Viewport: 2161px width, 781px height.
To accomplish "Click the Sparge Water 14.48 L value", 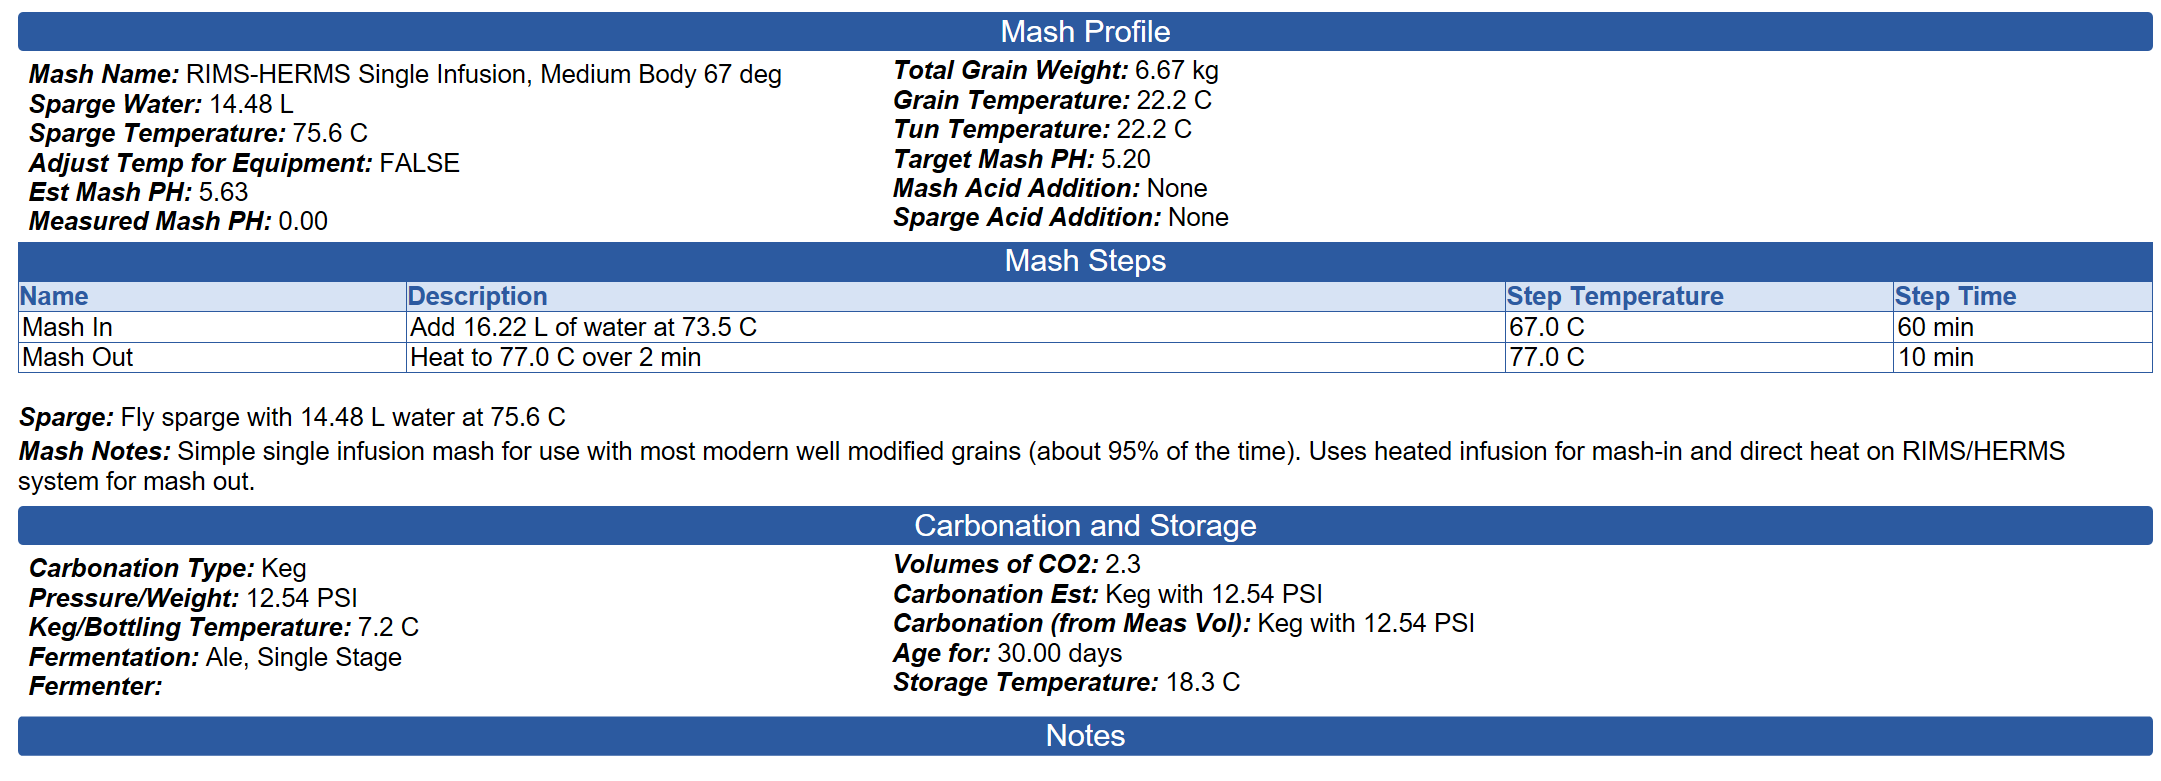I will point(251,104).
